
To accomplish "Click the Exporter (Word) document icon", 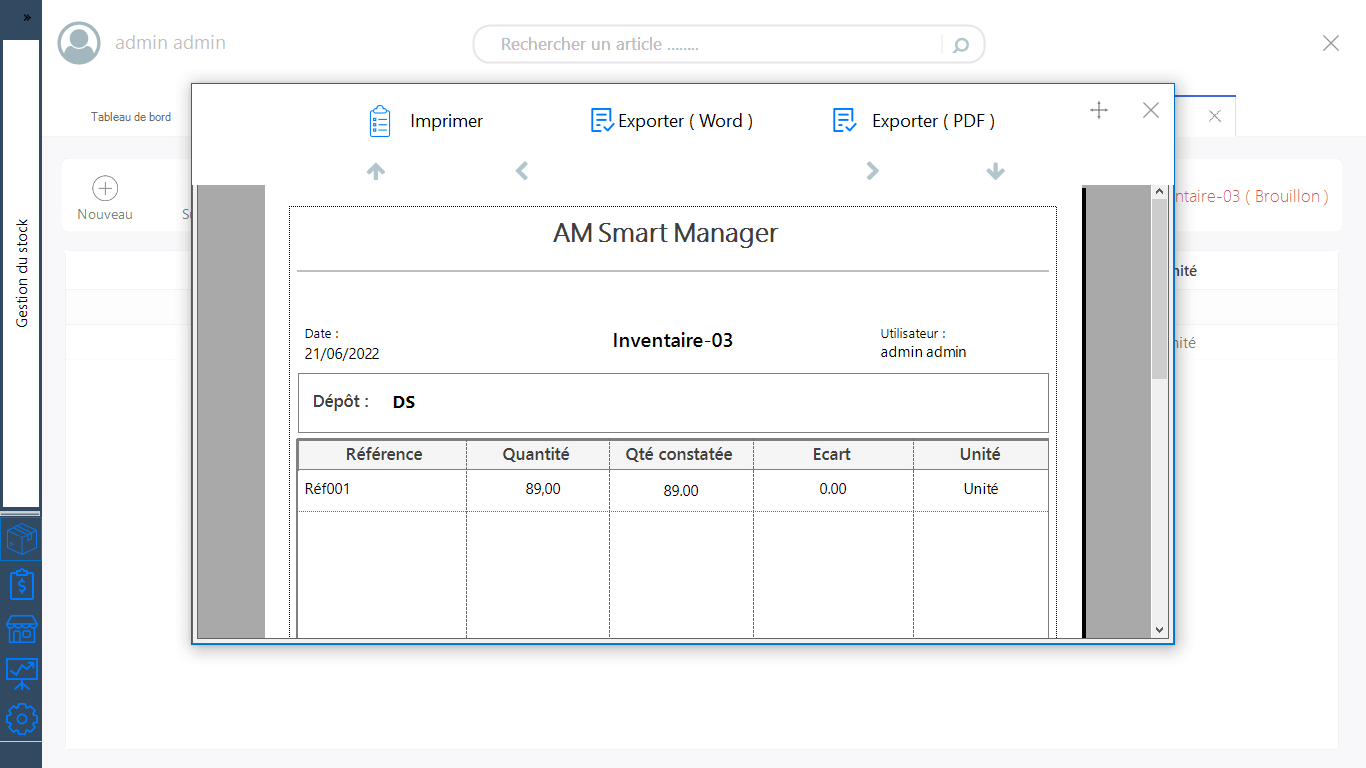I will click(x=602, y=121).
